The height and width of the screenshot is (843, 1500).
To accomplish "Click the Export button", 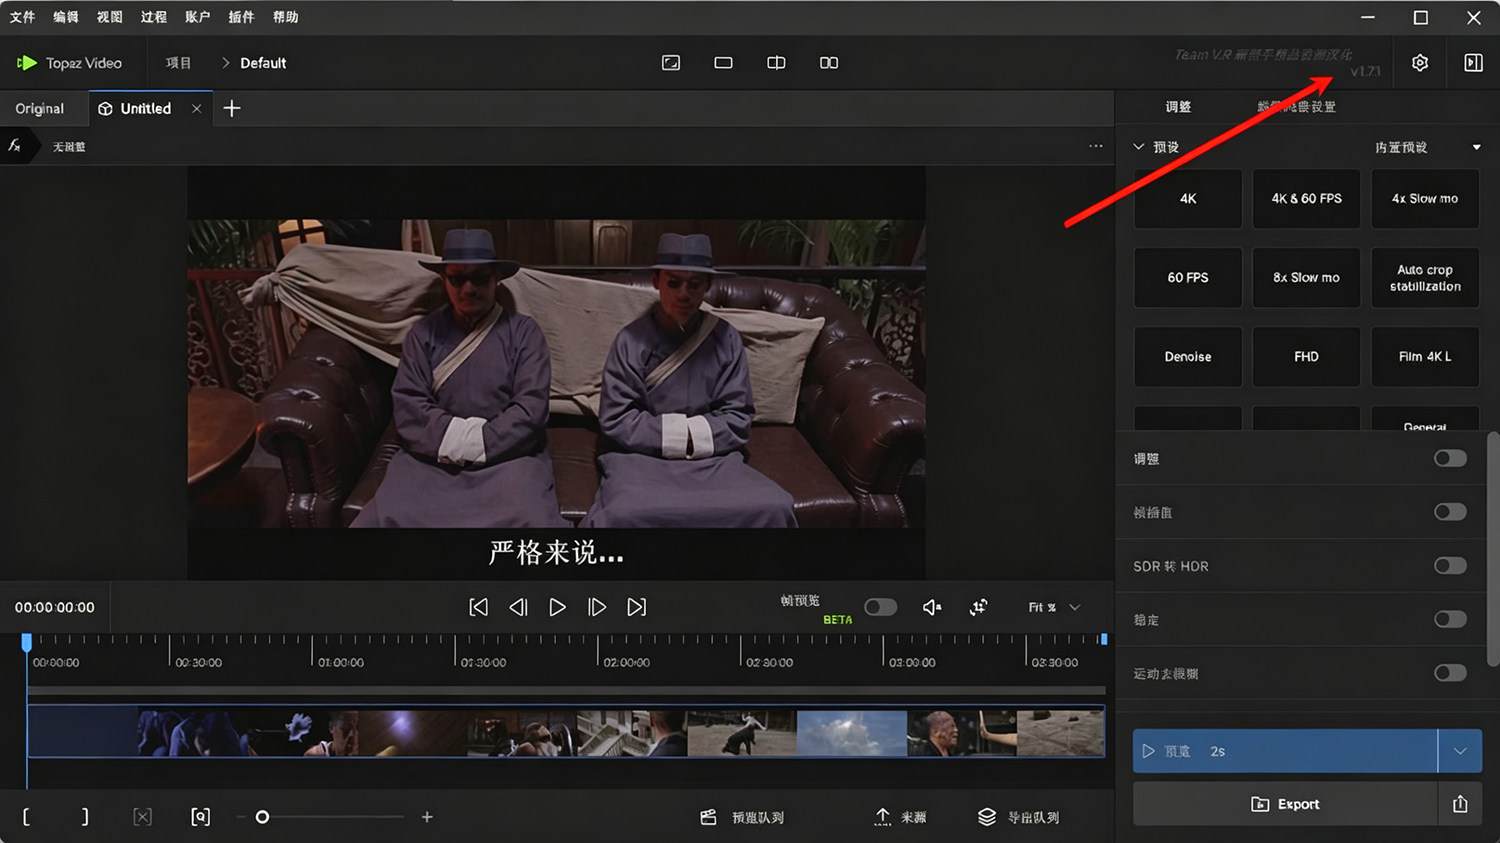I will click(x=1285, y=804).
